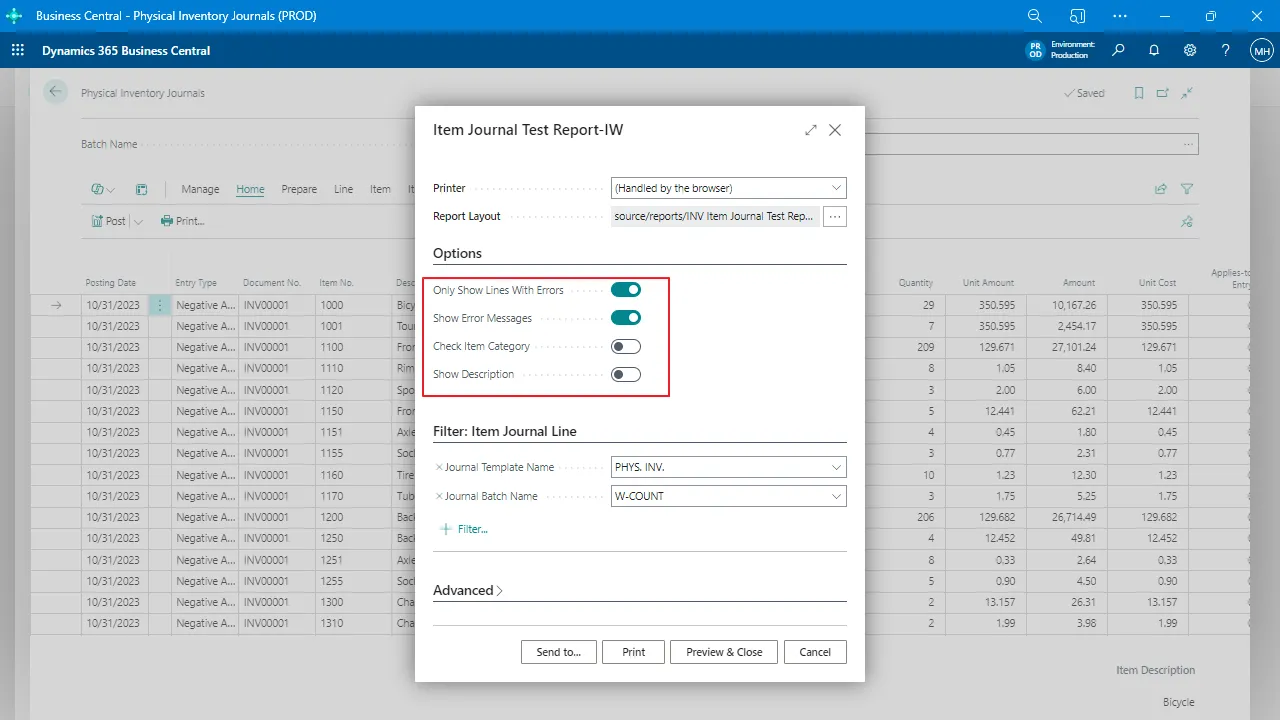Screen dimensions: 1280x720
Task: Open the settings gear icon
Action: (x=1190, y=51)
